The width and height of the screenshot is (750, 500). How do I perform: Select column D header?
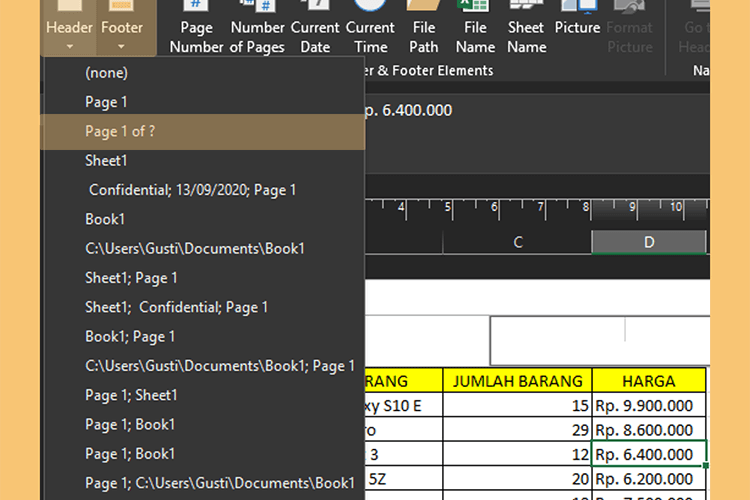coord(649,242)
